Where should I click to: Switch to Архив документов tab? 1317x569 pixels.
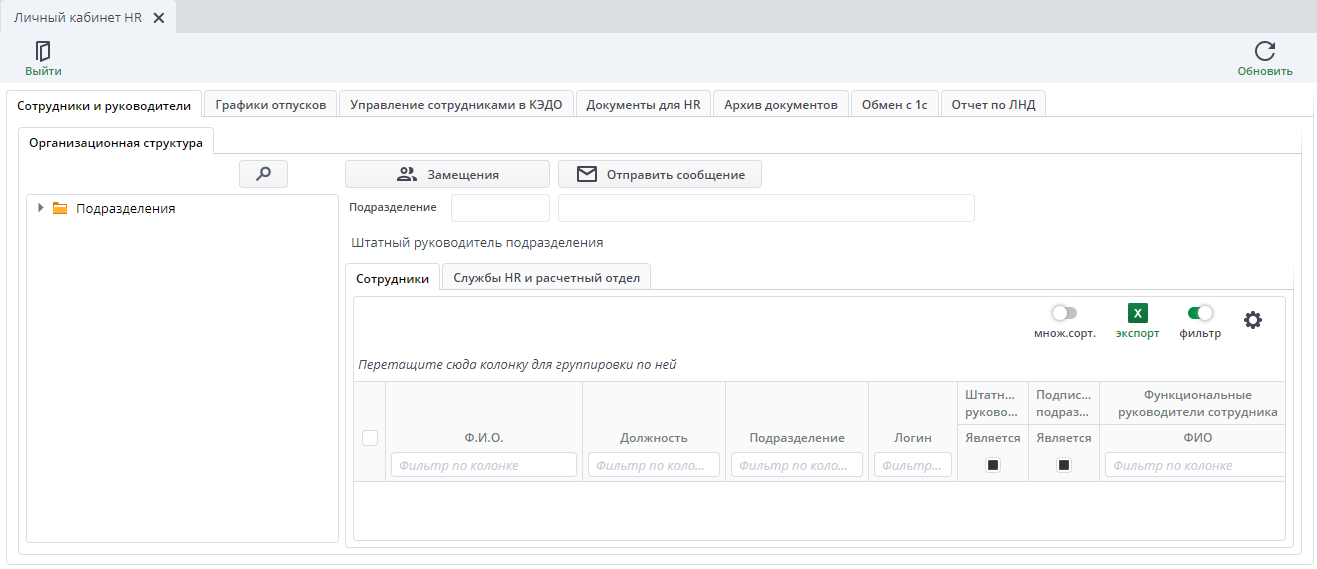781,105
